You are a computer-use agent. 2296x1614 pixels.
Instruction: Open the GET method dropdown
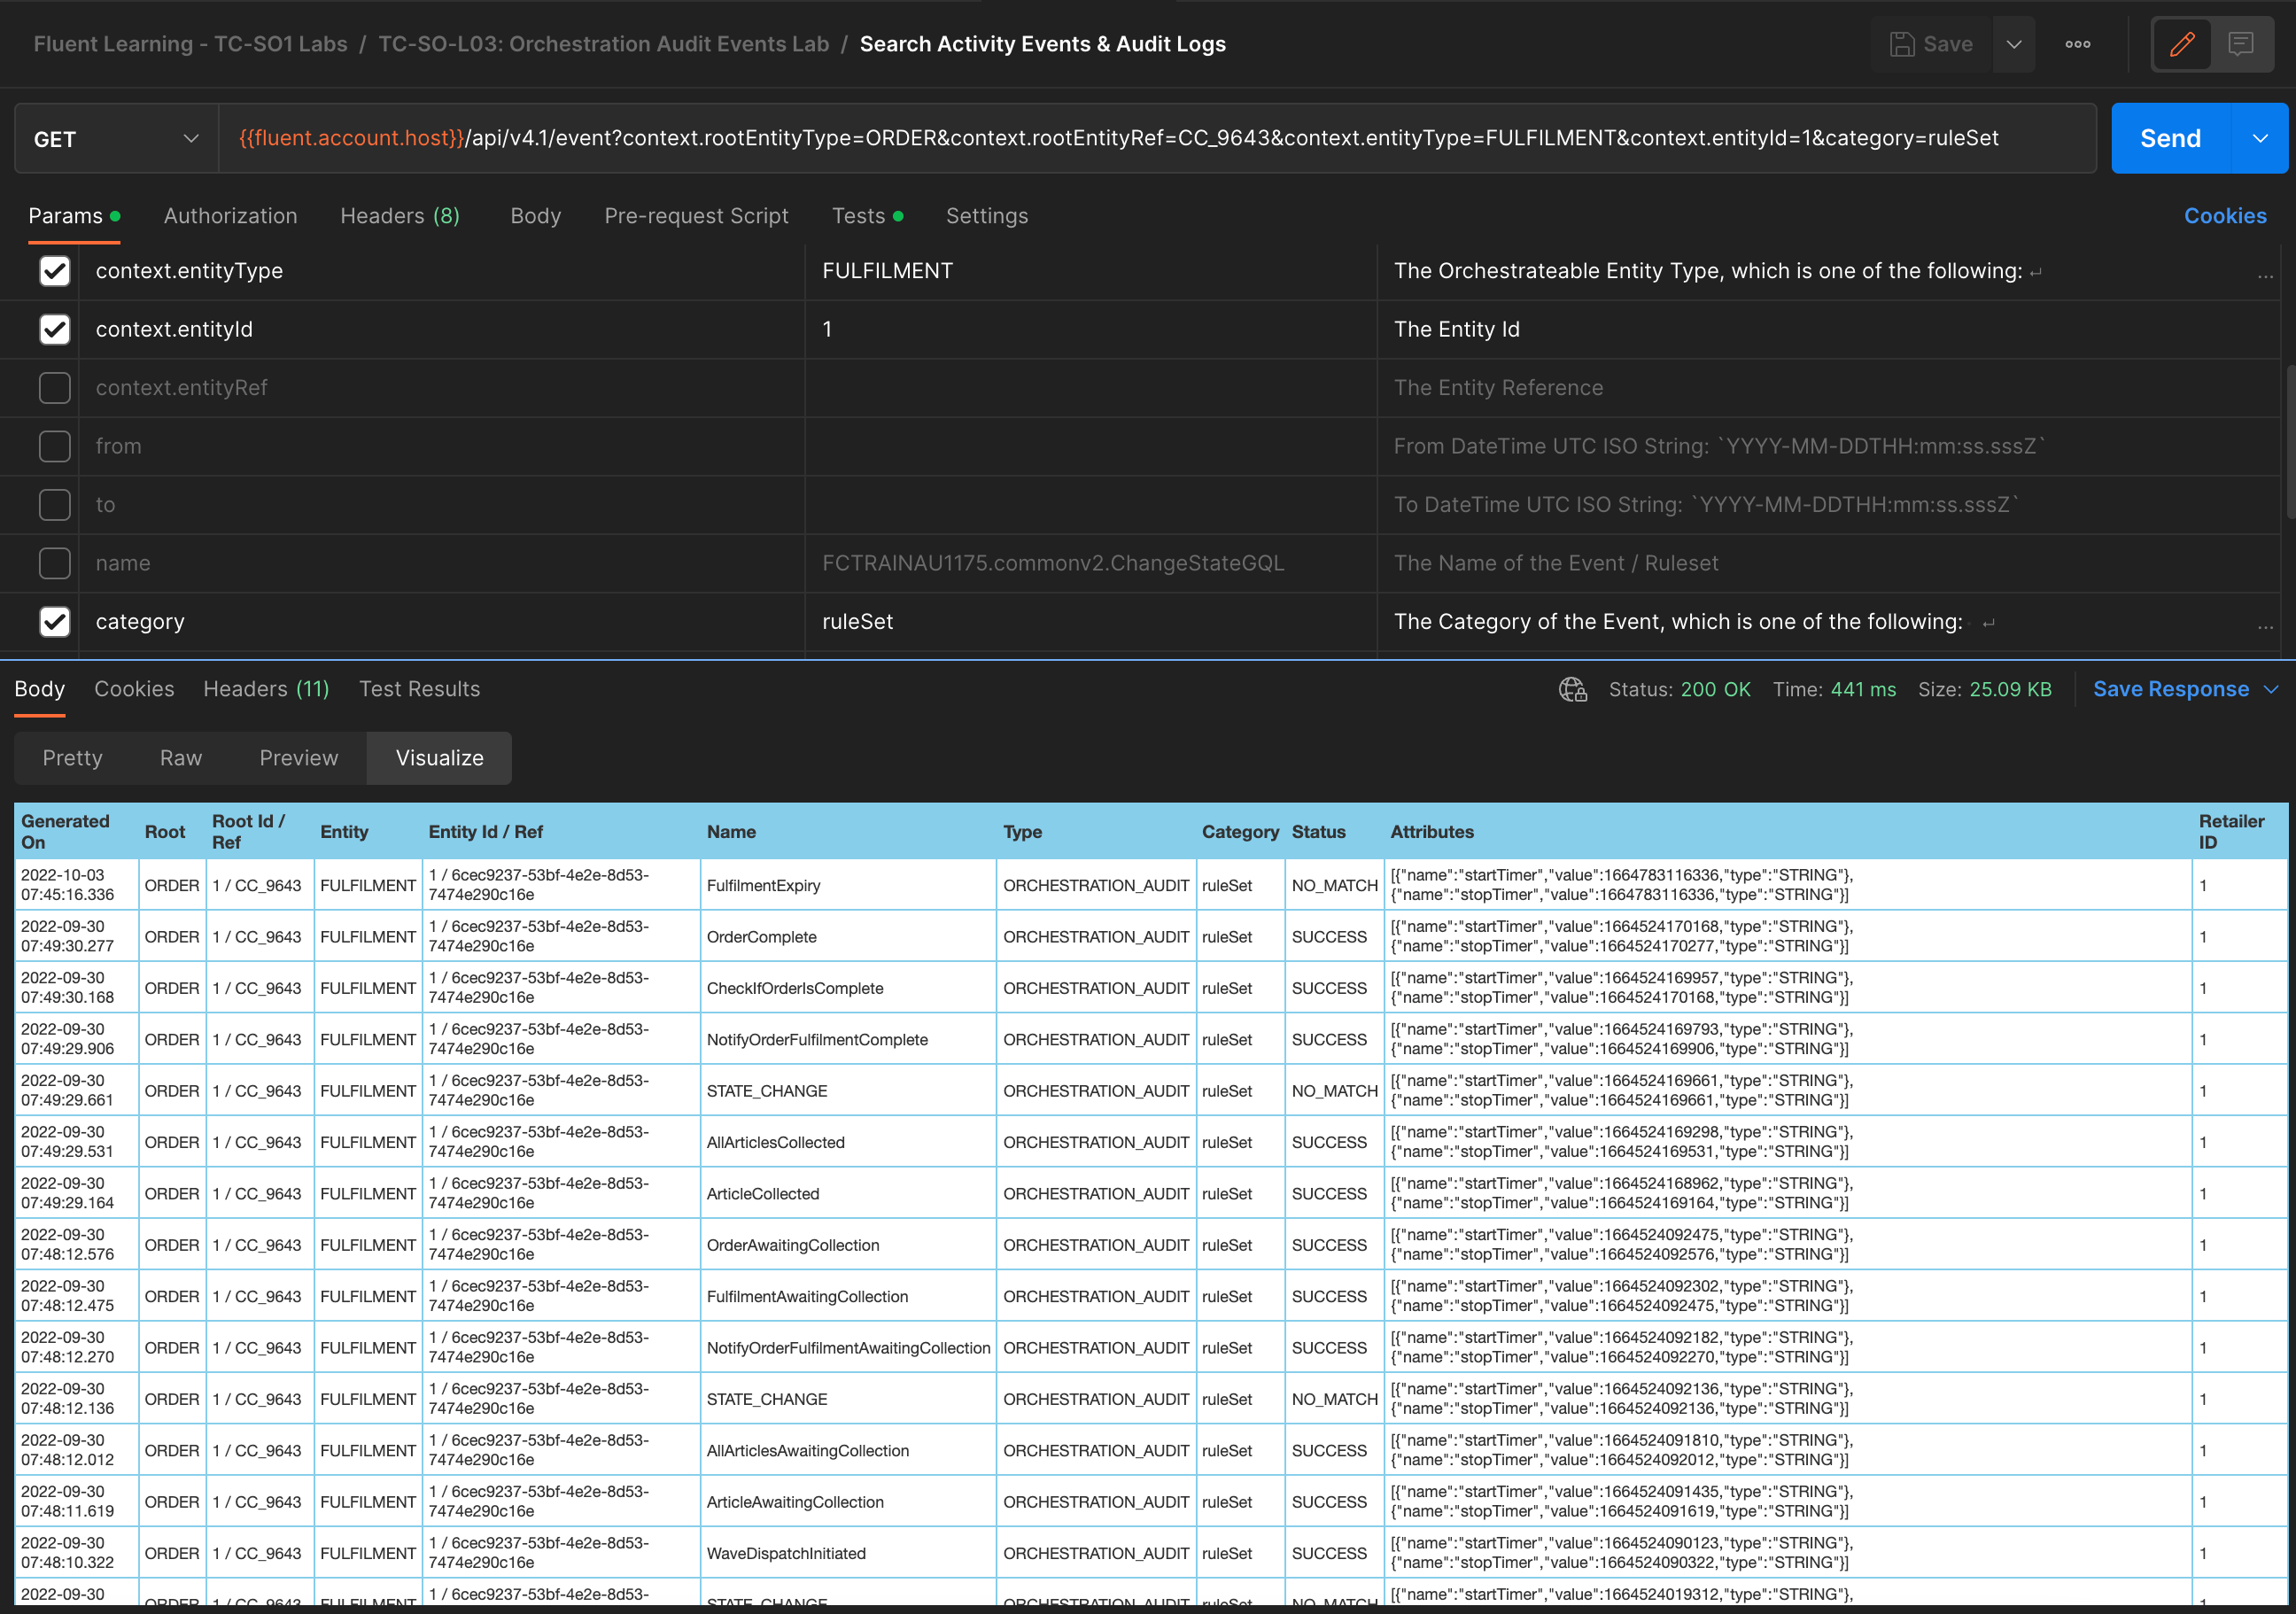(116, 139)
